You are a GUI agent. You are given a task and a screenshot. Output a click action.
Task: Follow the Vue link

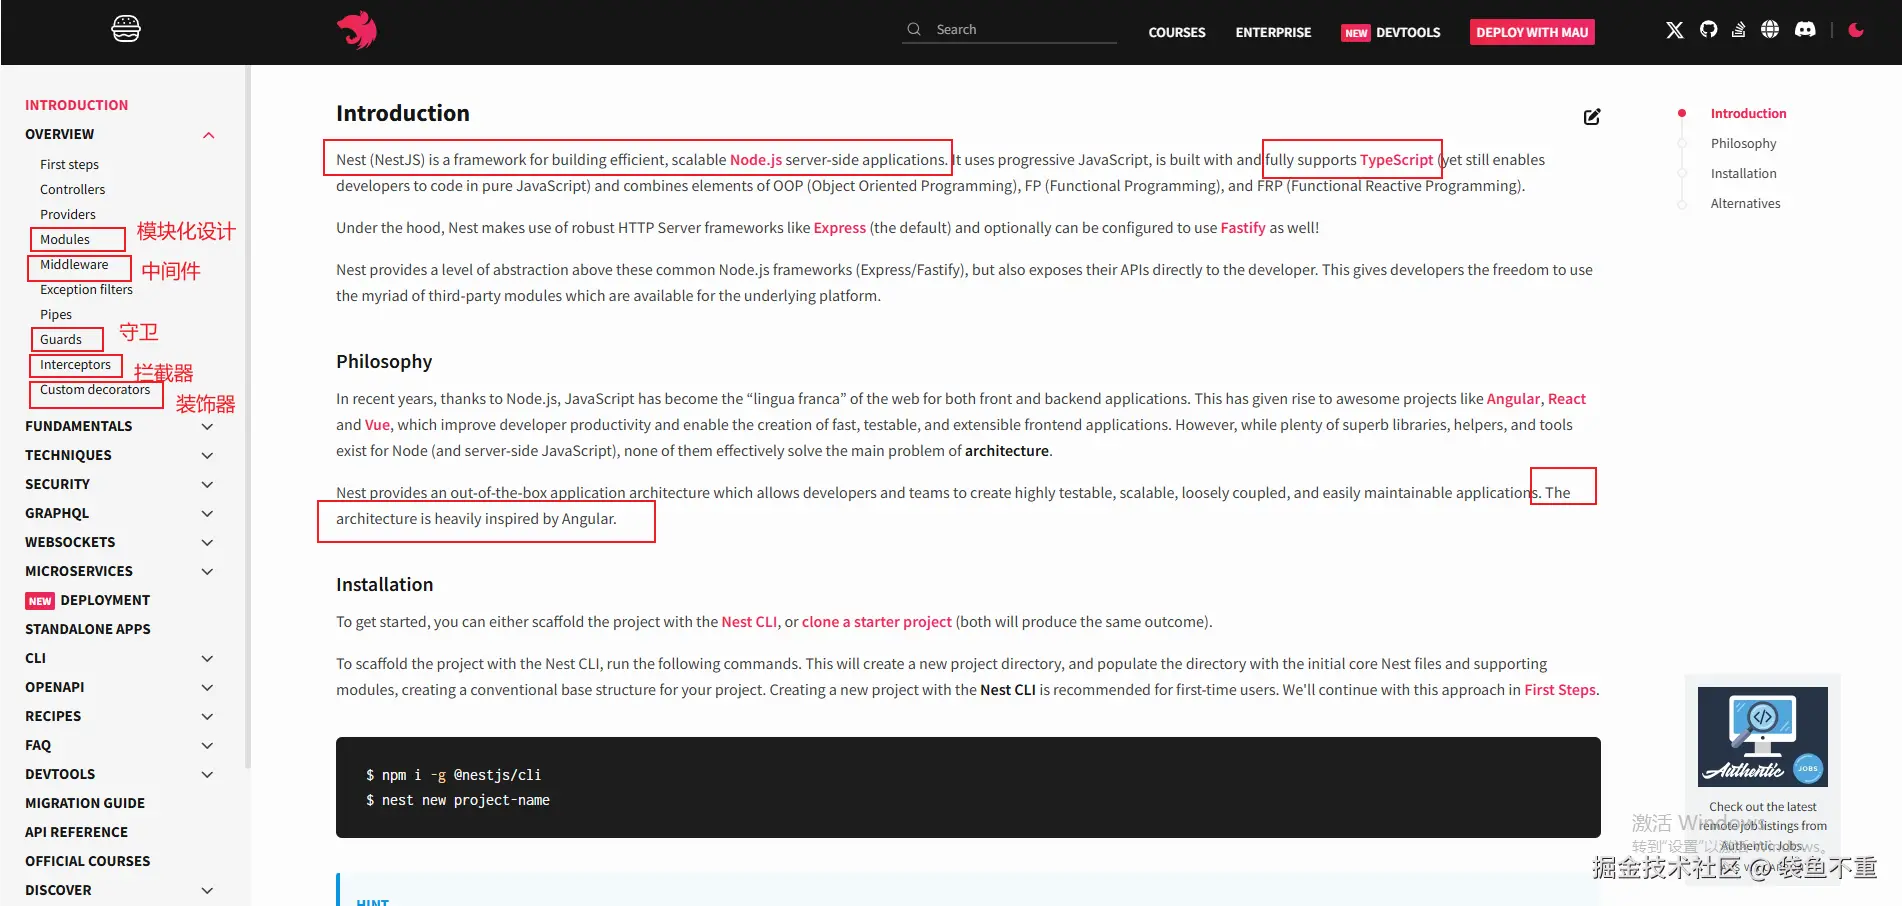377,425
